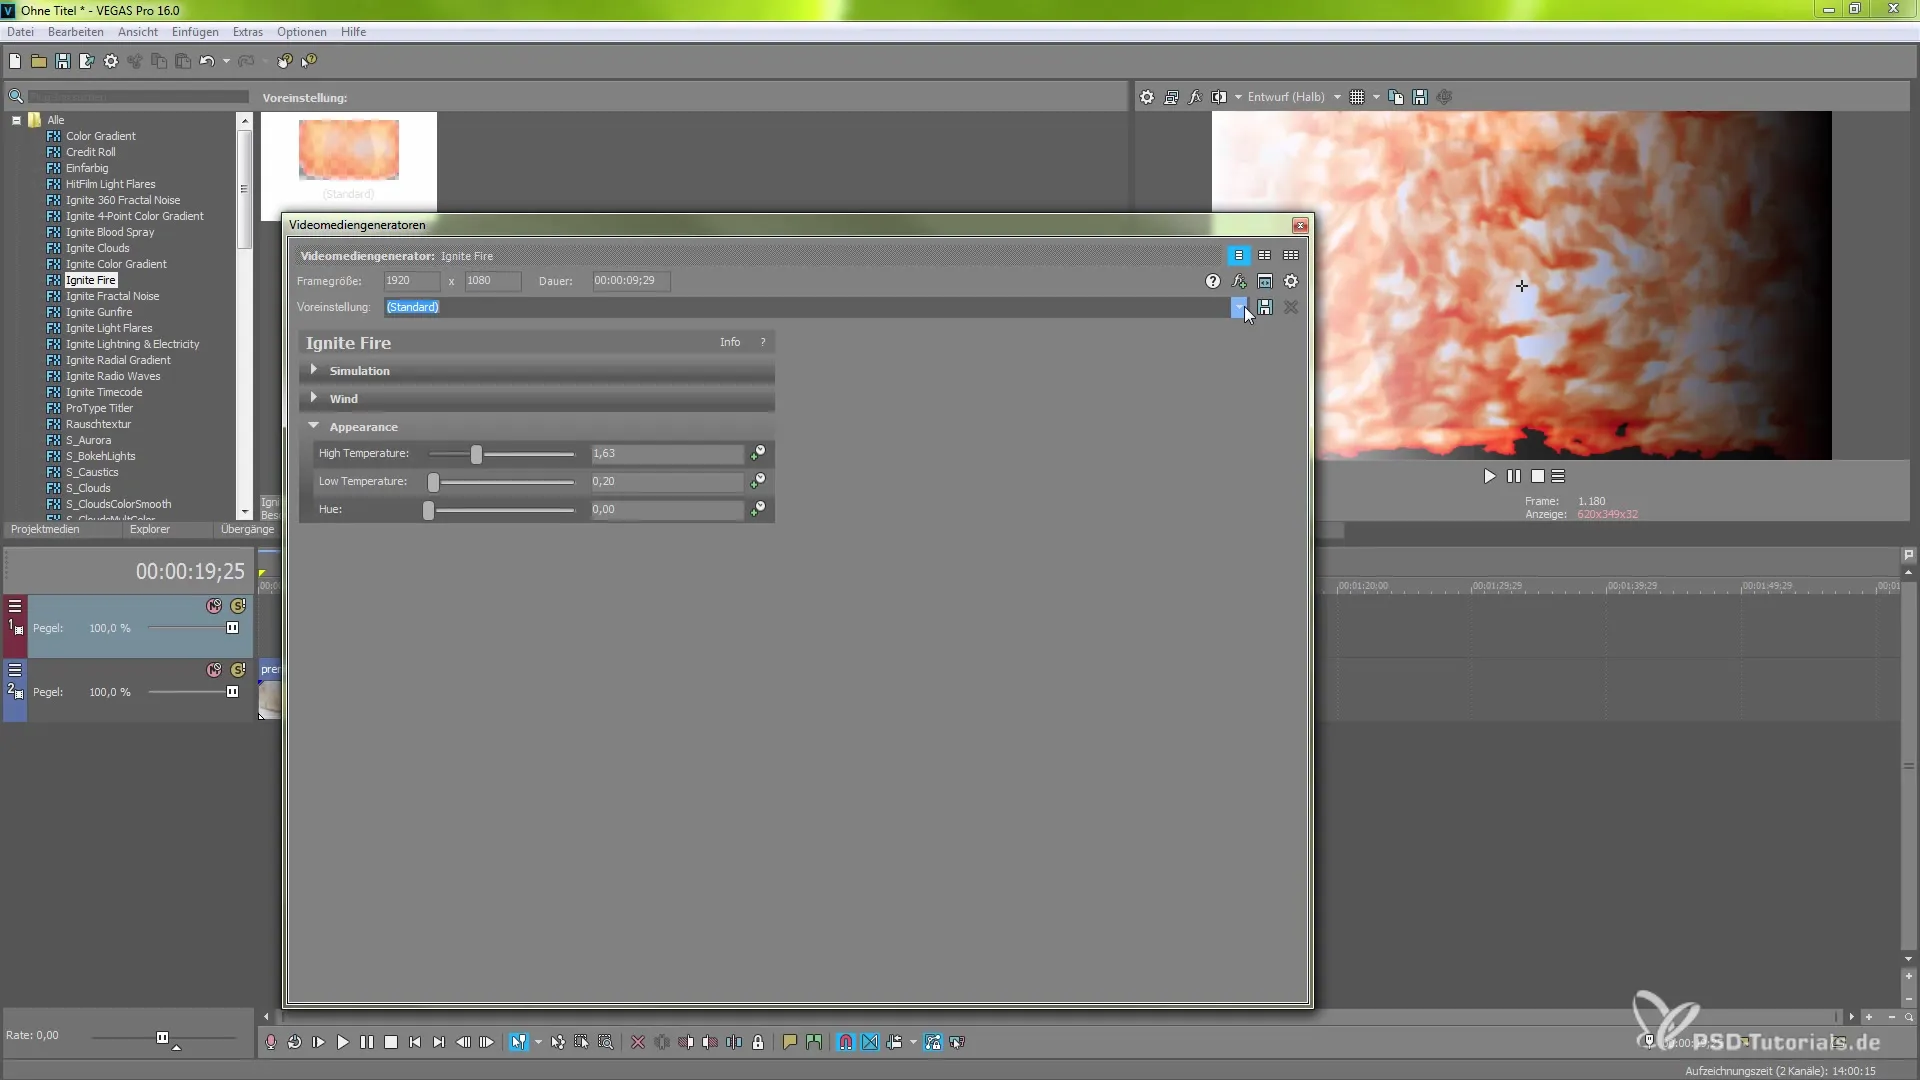Switch generator dialog to two-column view
1920x1080 pixels.
(x=1265, y=255)
